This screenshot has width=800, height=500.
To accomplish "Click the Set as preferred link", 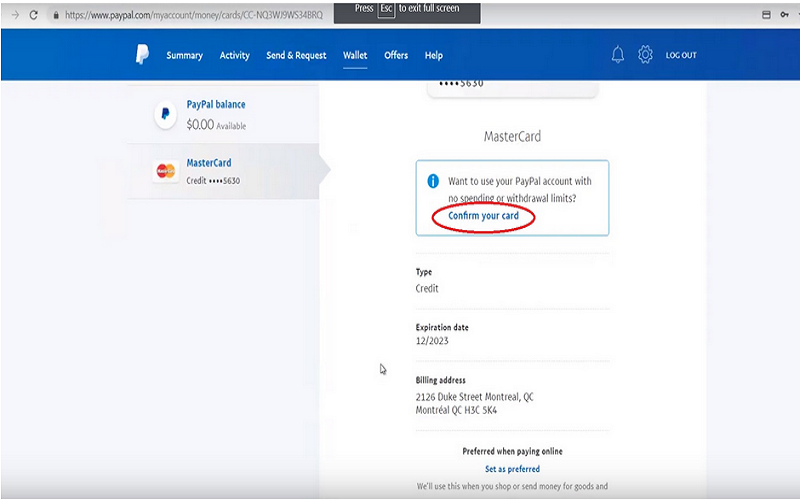I will pos(512,469).
